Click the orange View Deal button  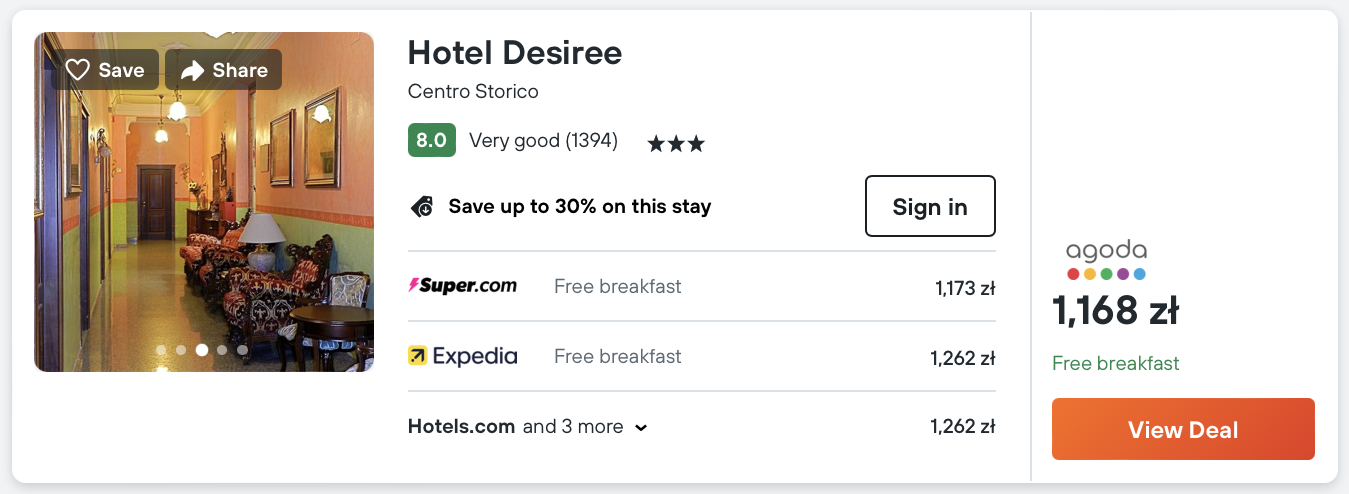(1183, 430)
